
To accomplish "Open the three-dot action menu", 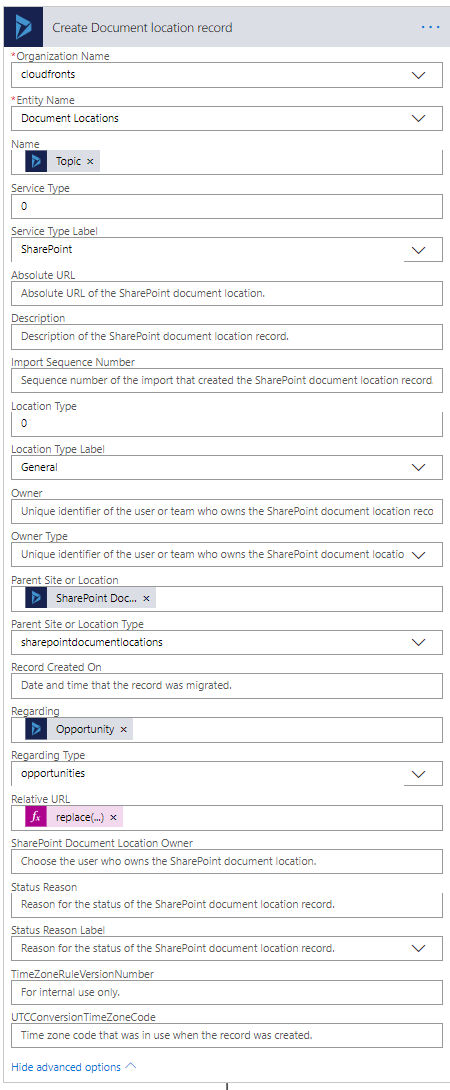I will click(431, 27).
